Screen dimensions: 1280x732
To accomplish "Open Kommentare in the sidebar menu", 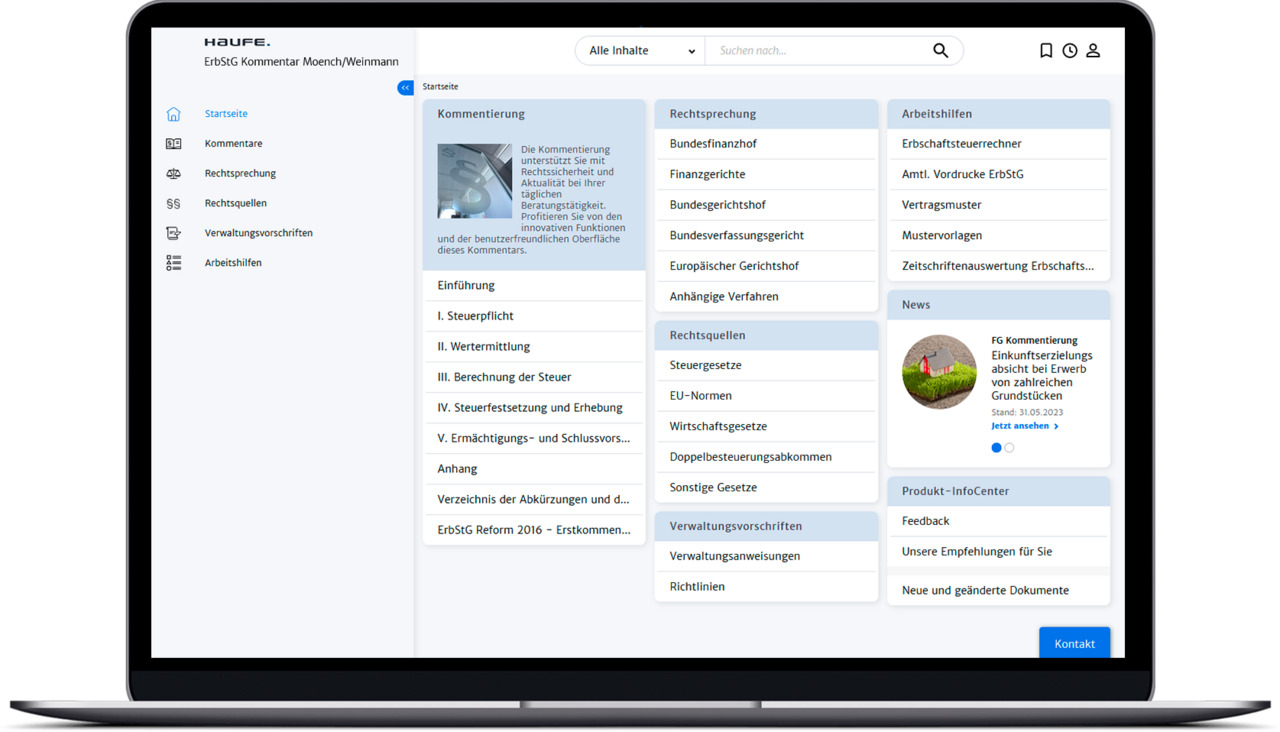I will (233, 143).
